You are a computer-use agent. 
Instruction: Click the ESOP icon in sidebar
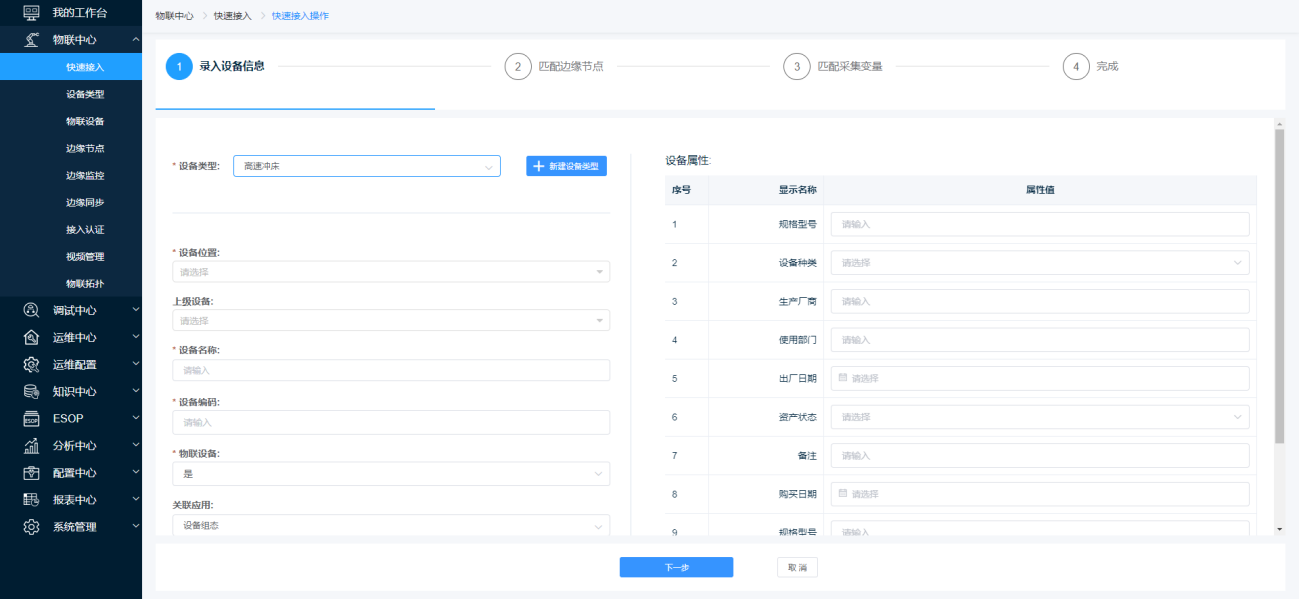31,419
